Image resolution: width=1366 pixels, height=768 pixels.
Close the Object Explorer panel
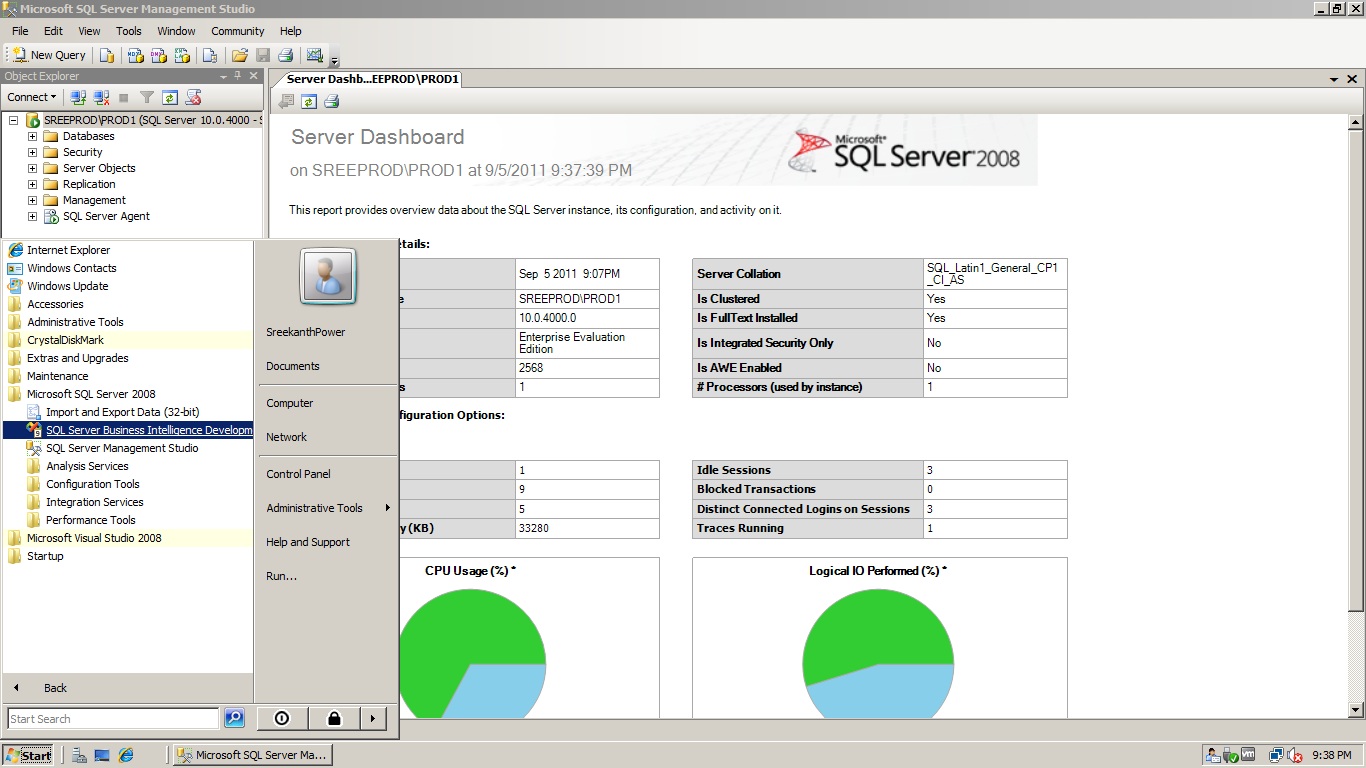(254, 76)
